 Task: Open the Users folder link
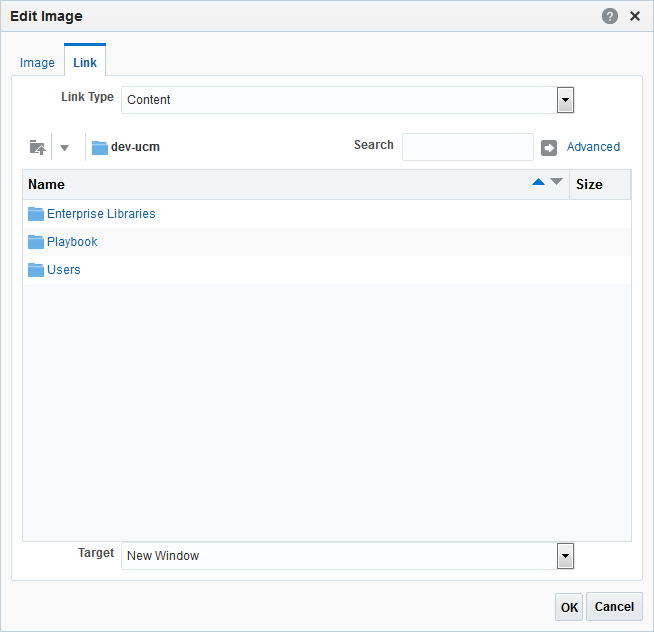[x=64, y=269]
